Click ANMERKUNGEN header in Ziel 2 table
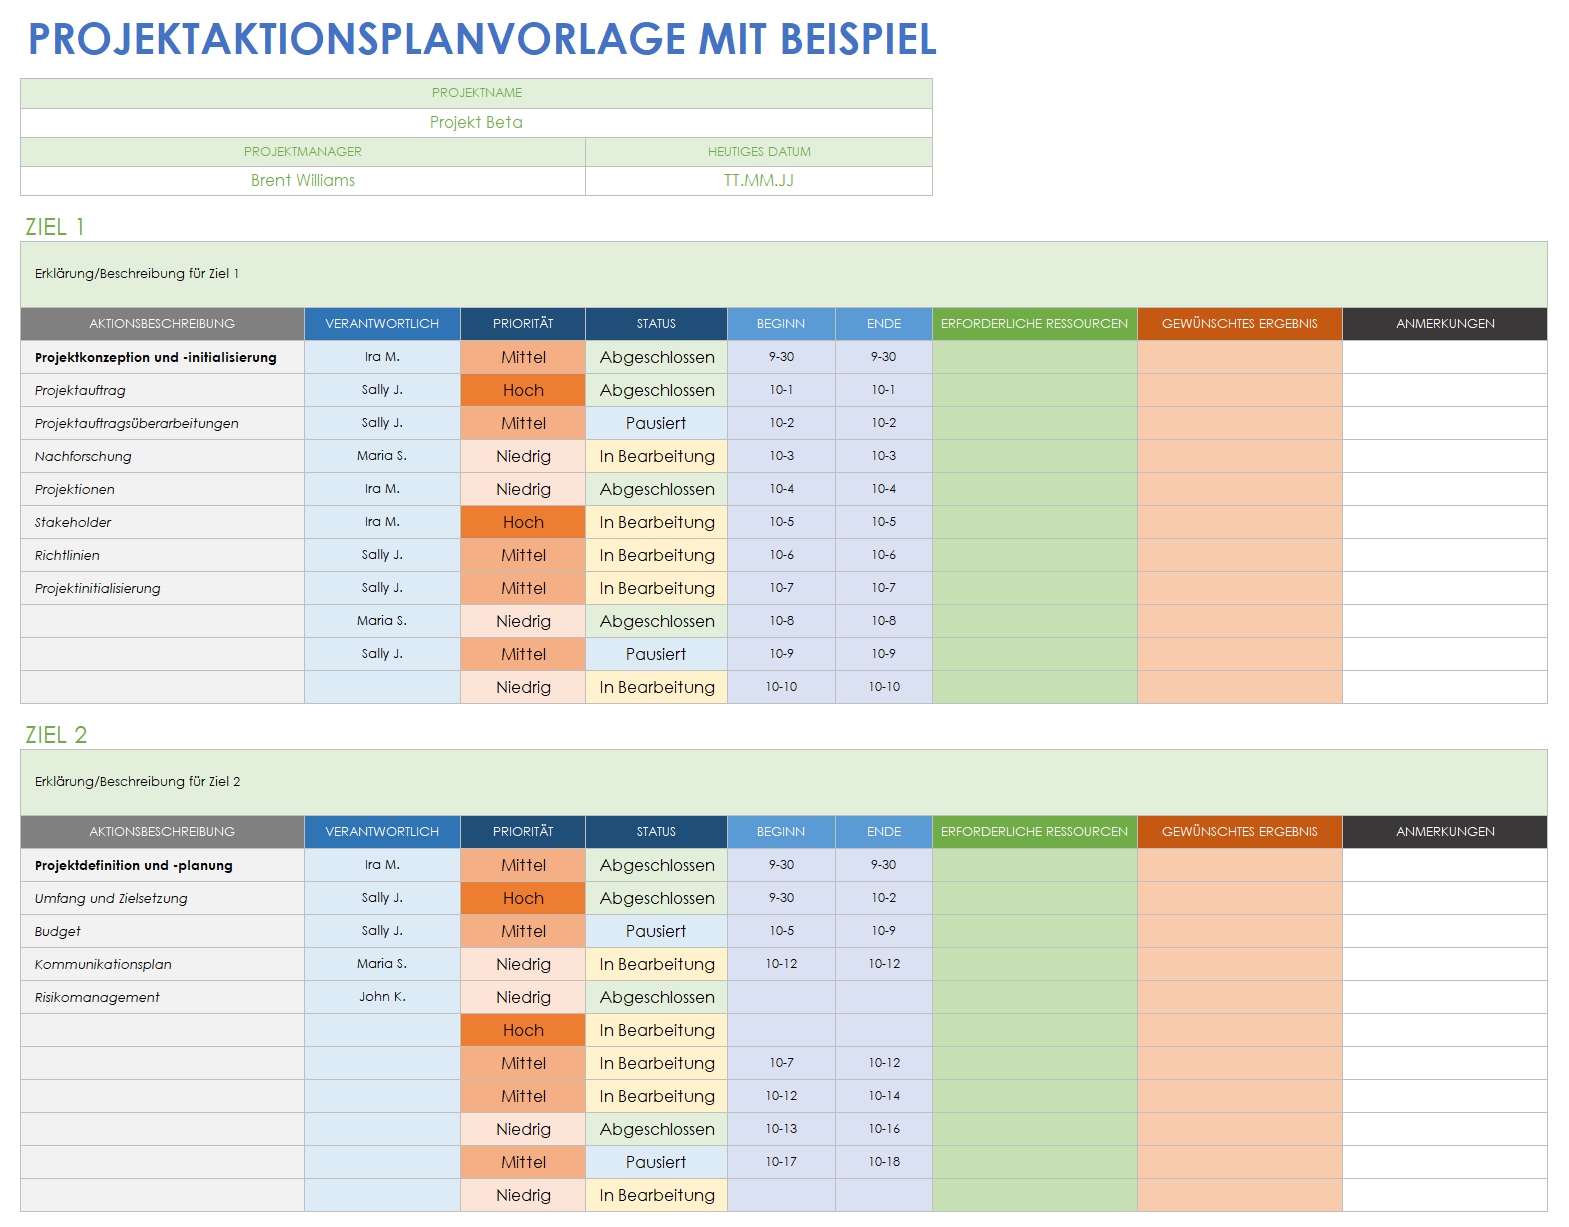This screenshot has width=1569, height=1227. [x=1445, y=832]
